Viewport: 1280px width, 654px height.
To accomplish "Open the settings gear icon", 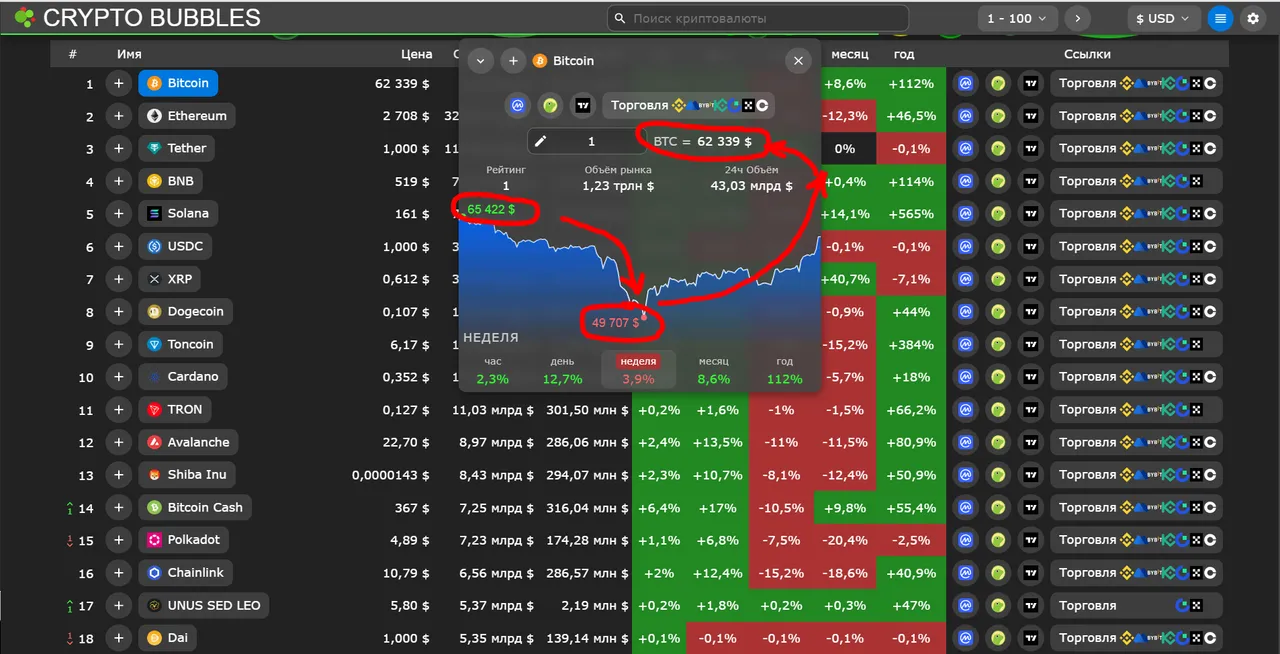I will click(x=1252, y=18).
